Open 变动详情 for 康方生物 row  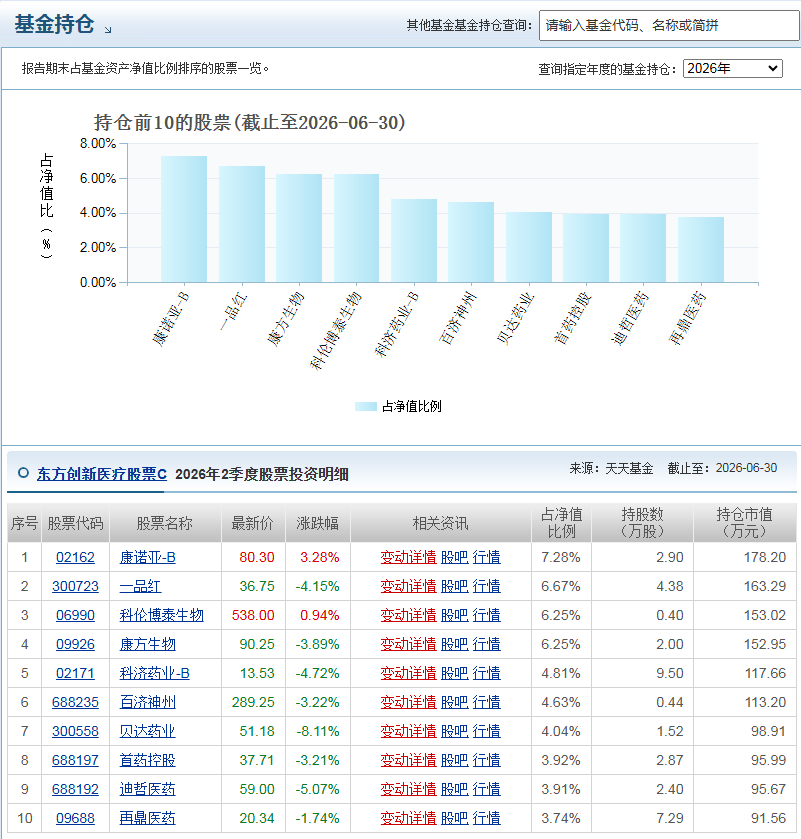click(408, 644)
